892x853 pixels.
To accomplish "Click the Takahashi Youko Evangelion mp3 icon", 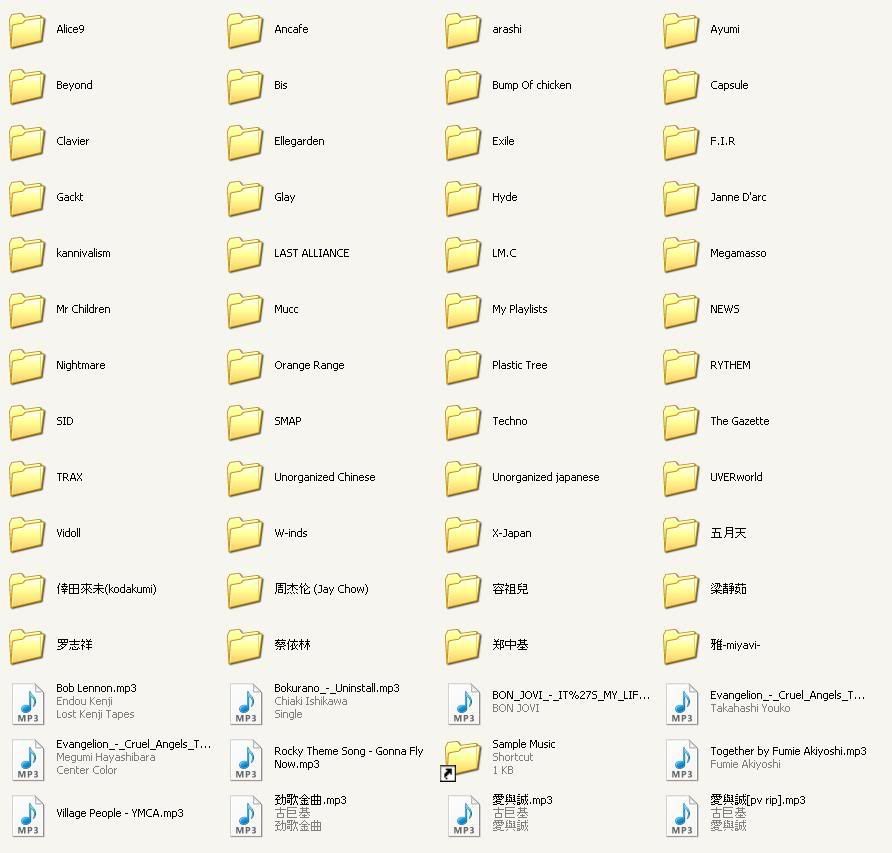I will (x=682, y=703).
